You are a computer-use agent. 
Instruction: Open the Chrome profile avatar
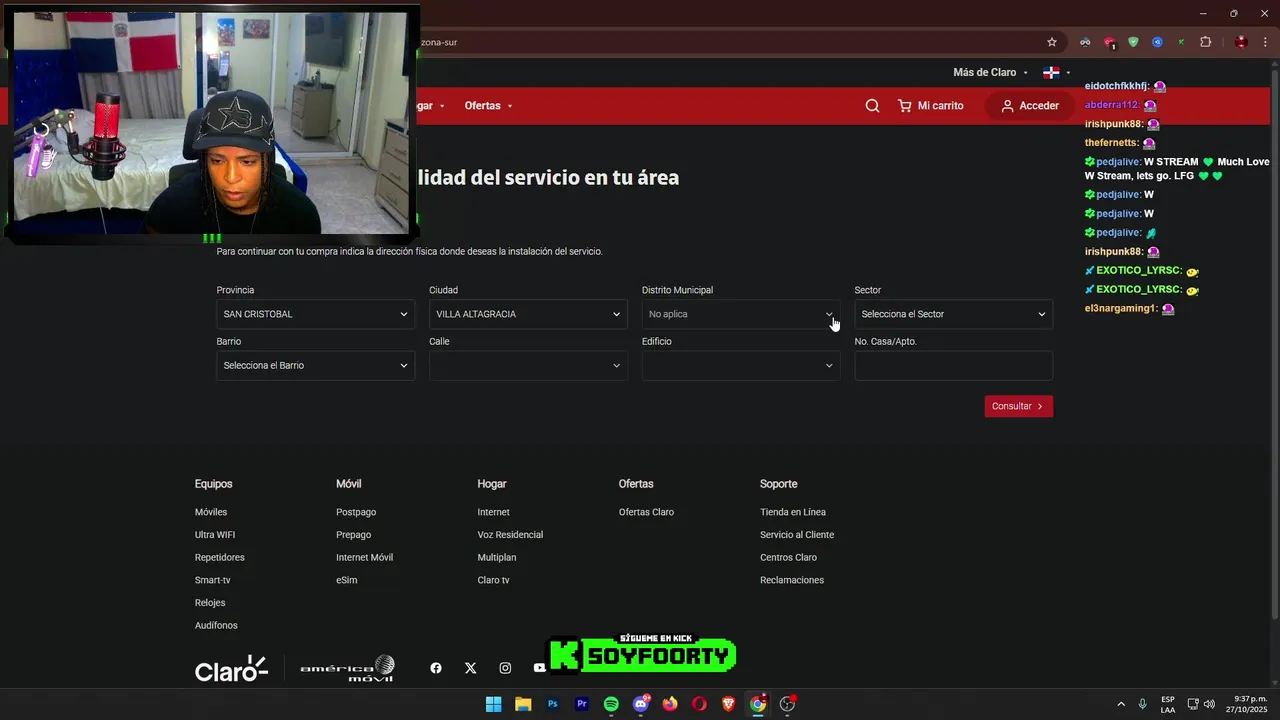[x=1241, y=42]
